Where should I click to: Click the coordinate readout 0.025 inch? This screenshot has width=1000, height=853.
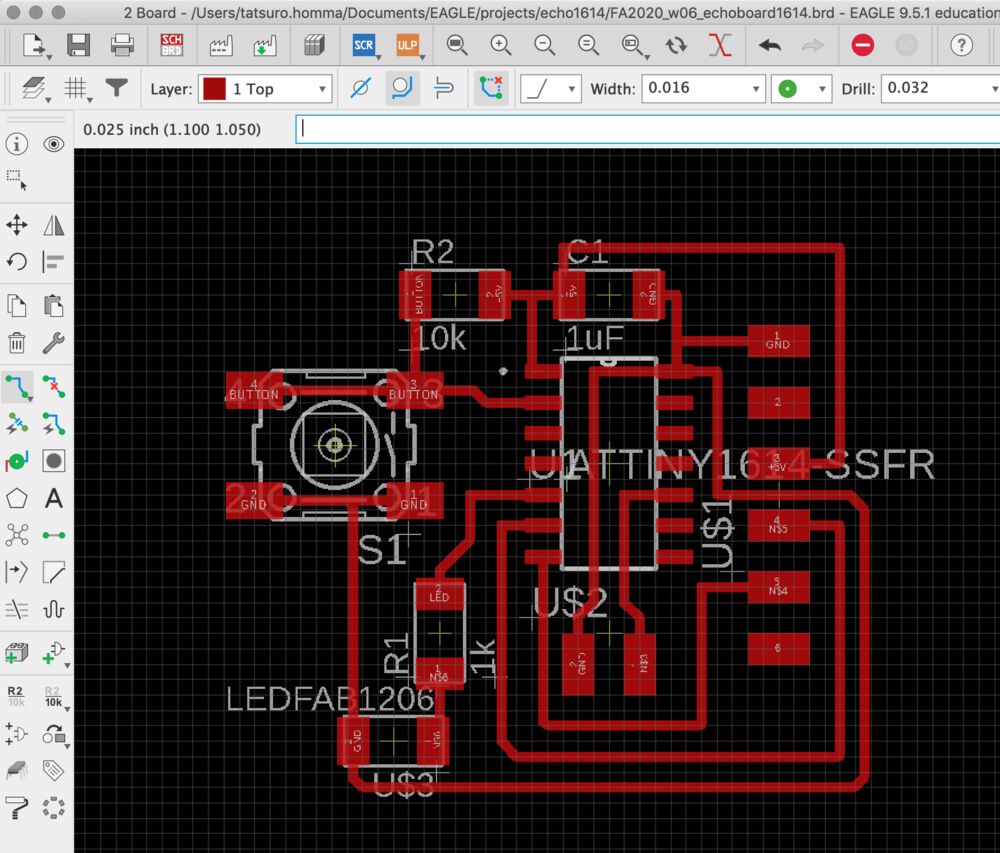(172, 129)
